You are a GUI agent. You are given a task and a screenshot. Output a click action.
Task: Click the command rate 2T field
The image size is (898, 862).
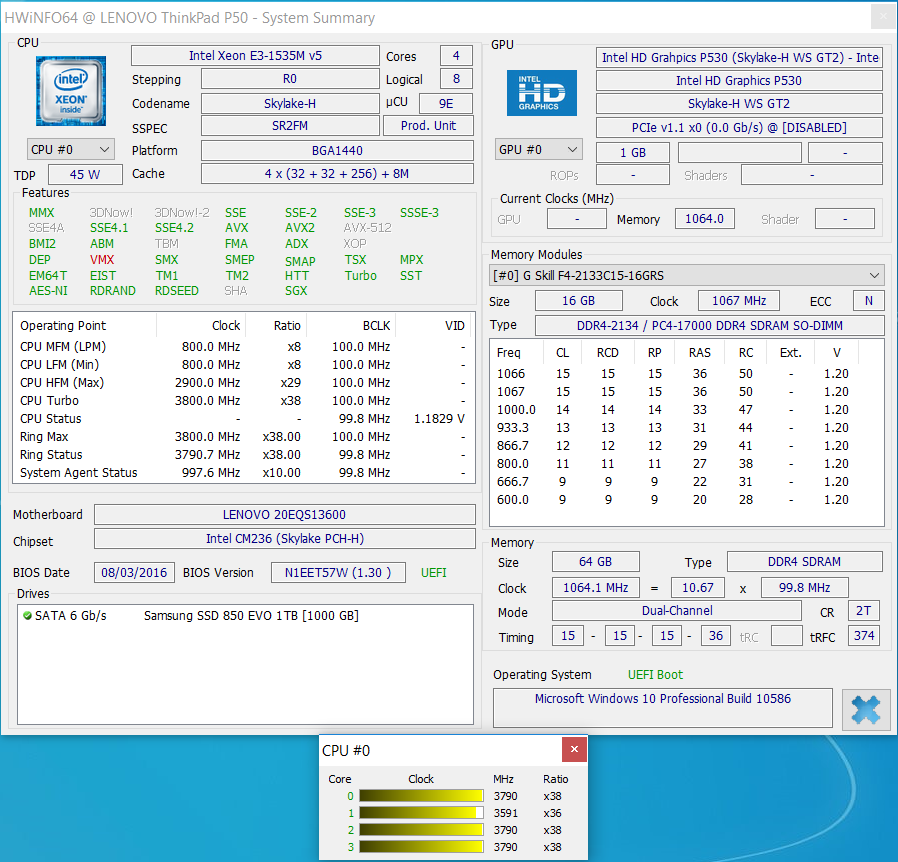(x=864, y=611)
